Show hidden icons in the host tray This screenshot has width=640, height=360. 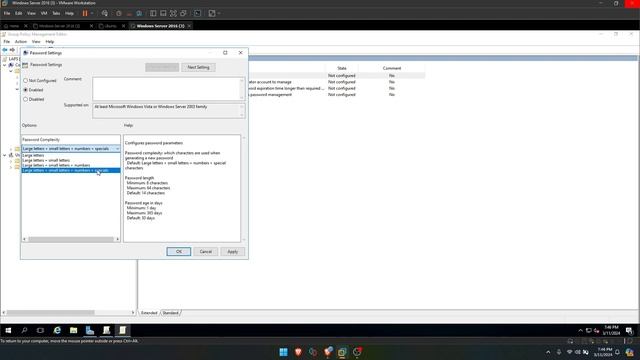[x=548, y=352]
